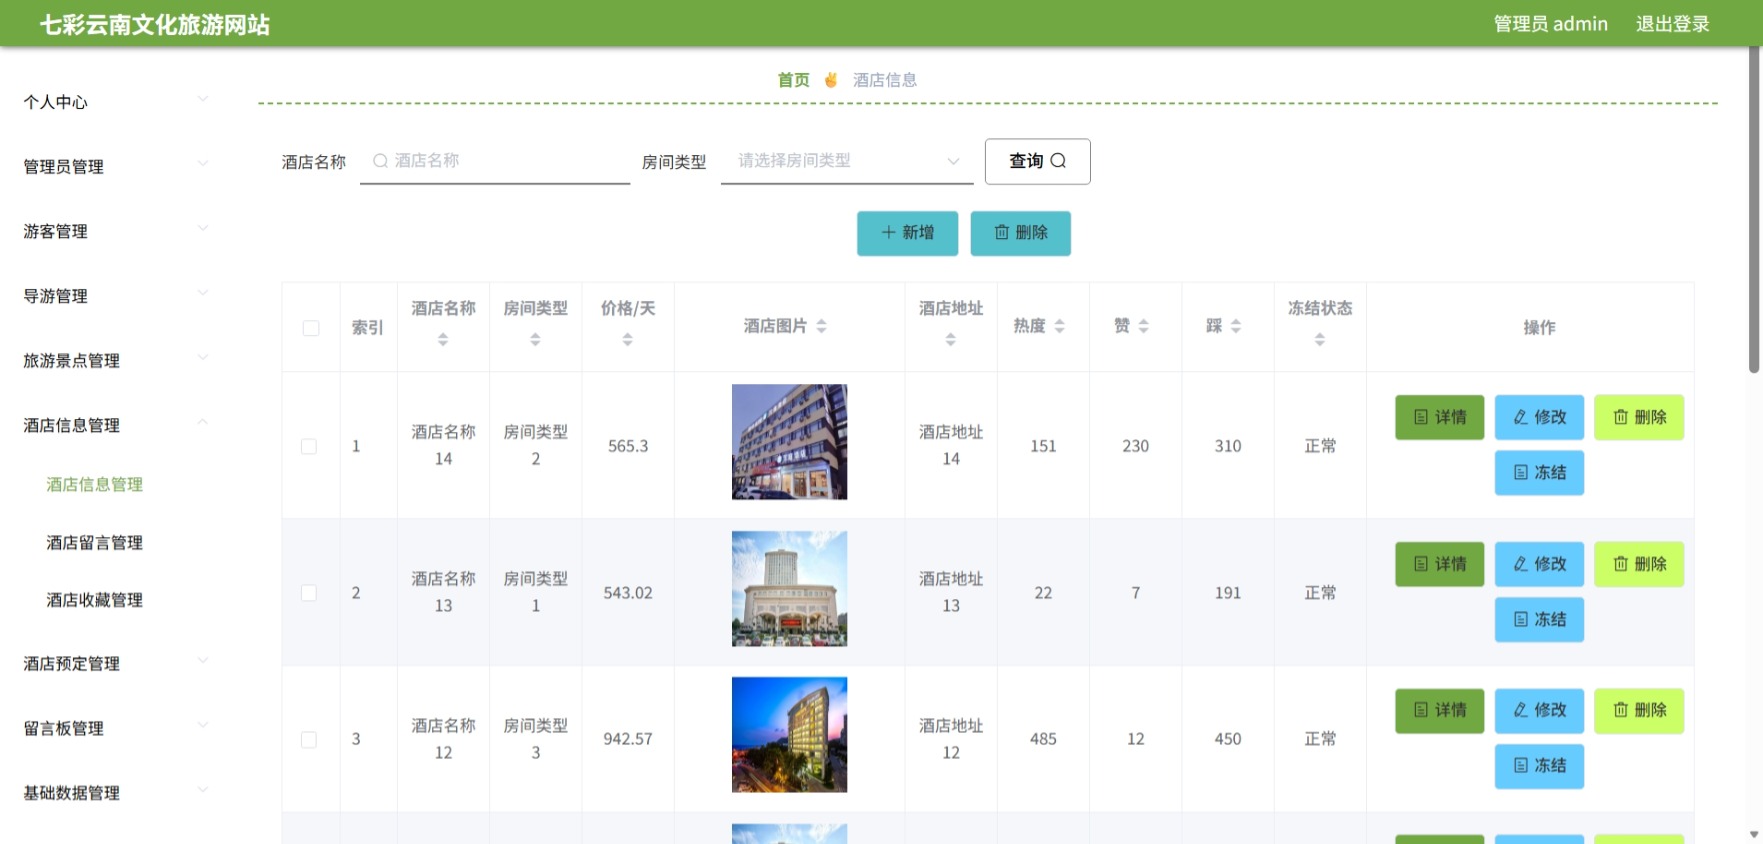Go to 首页 breadcrumb link
The width and height of the screenshot is (1763, 844).
[x=794, y=80]
